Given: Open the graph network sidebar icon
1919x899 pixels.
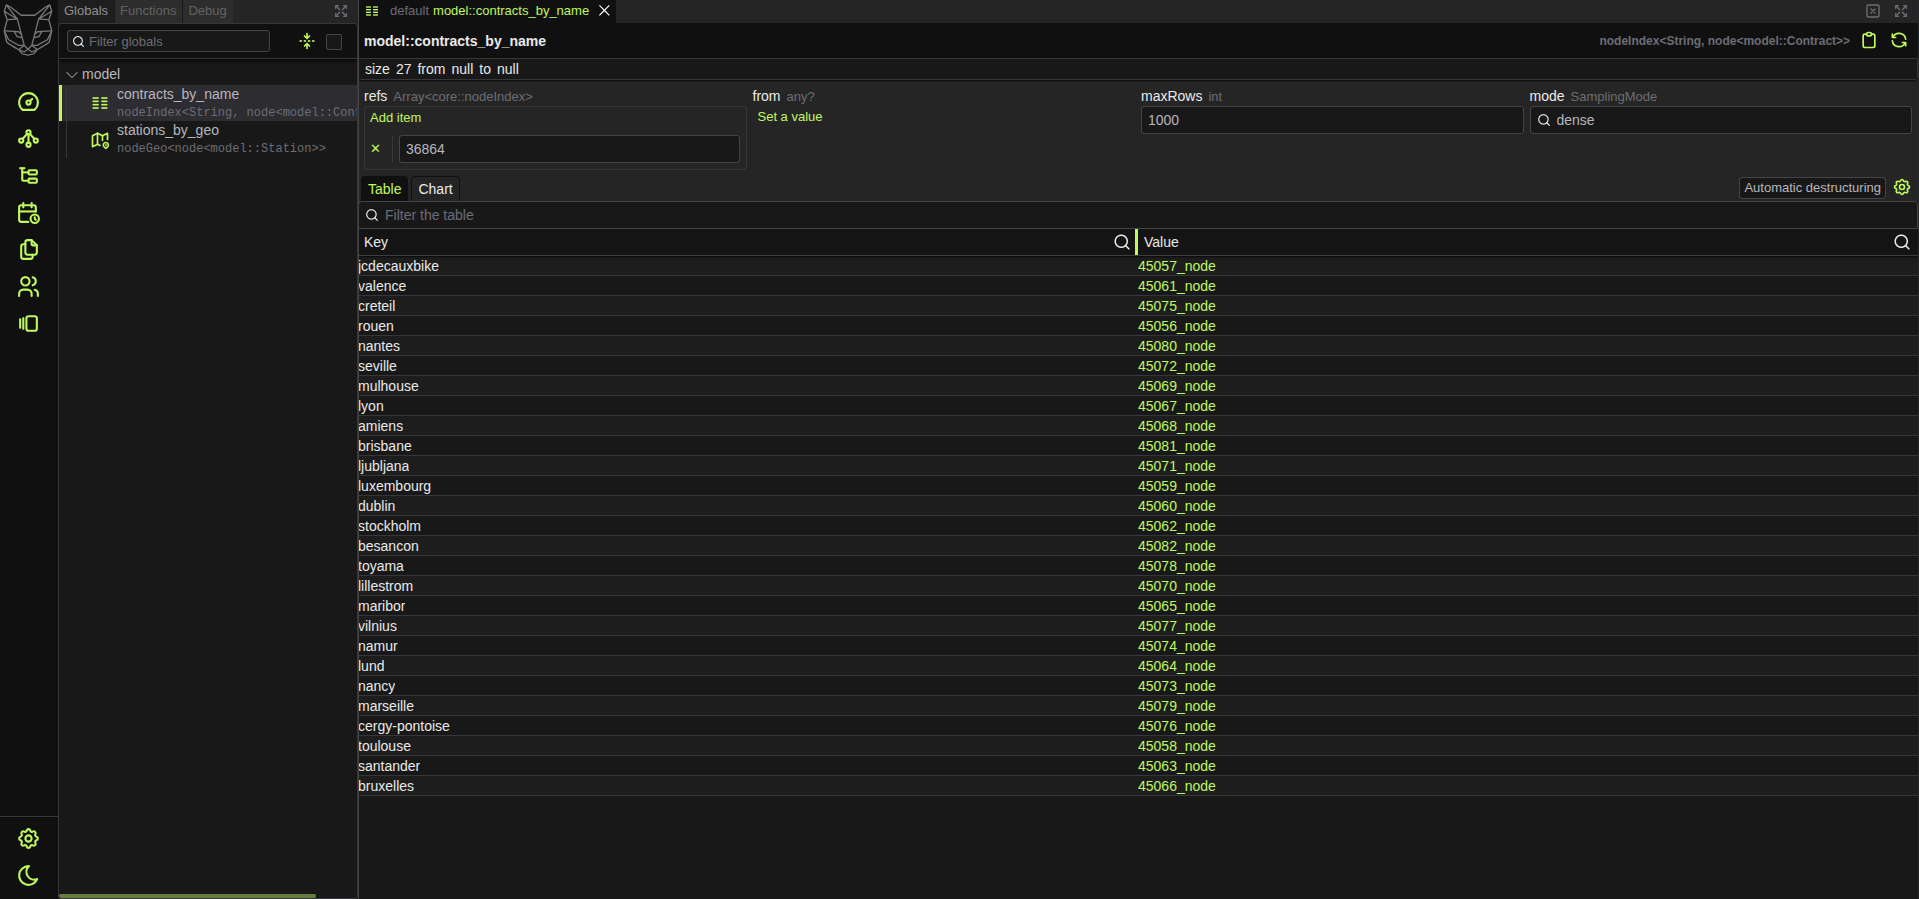Looking at the screenshot, I should point(29,139).
